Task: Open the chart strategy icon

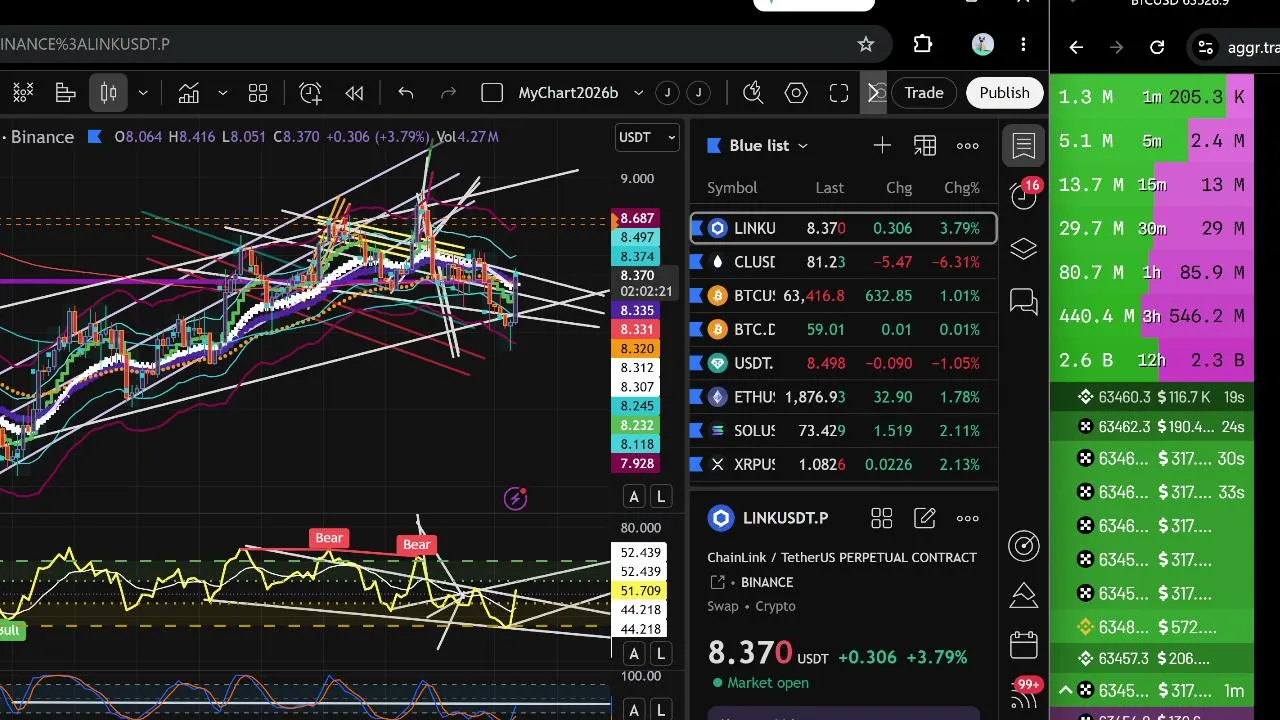Action: tap(189, 93)
